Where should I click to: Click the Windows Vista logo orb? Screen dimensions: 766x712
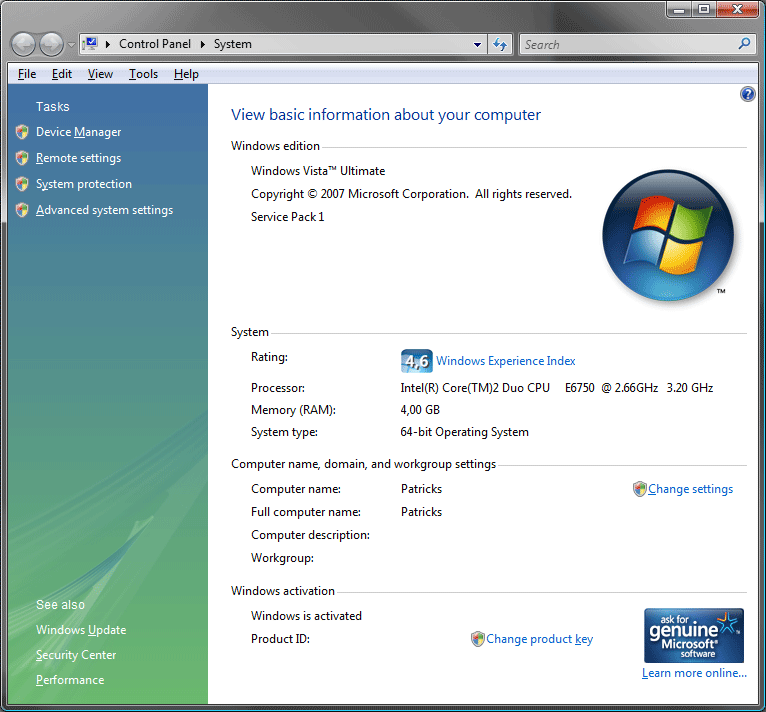pyautogui.click(x=668, y=235)
